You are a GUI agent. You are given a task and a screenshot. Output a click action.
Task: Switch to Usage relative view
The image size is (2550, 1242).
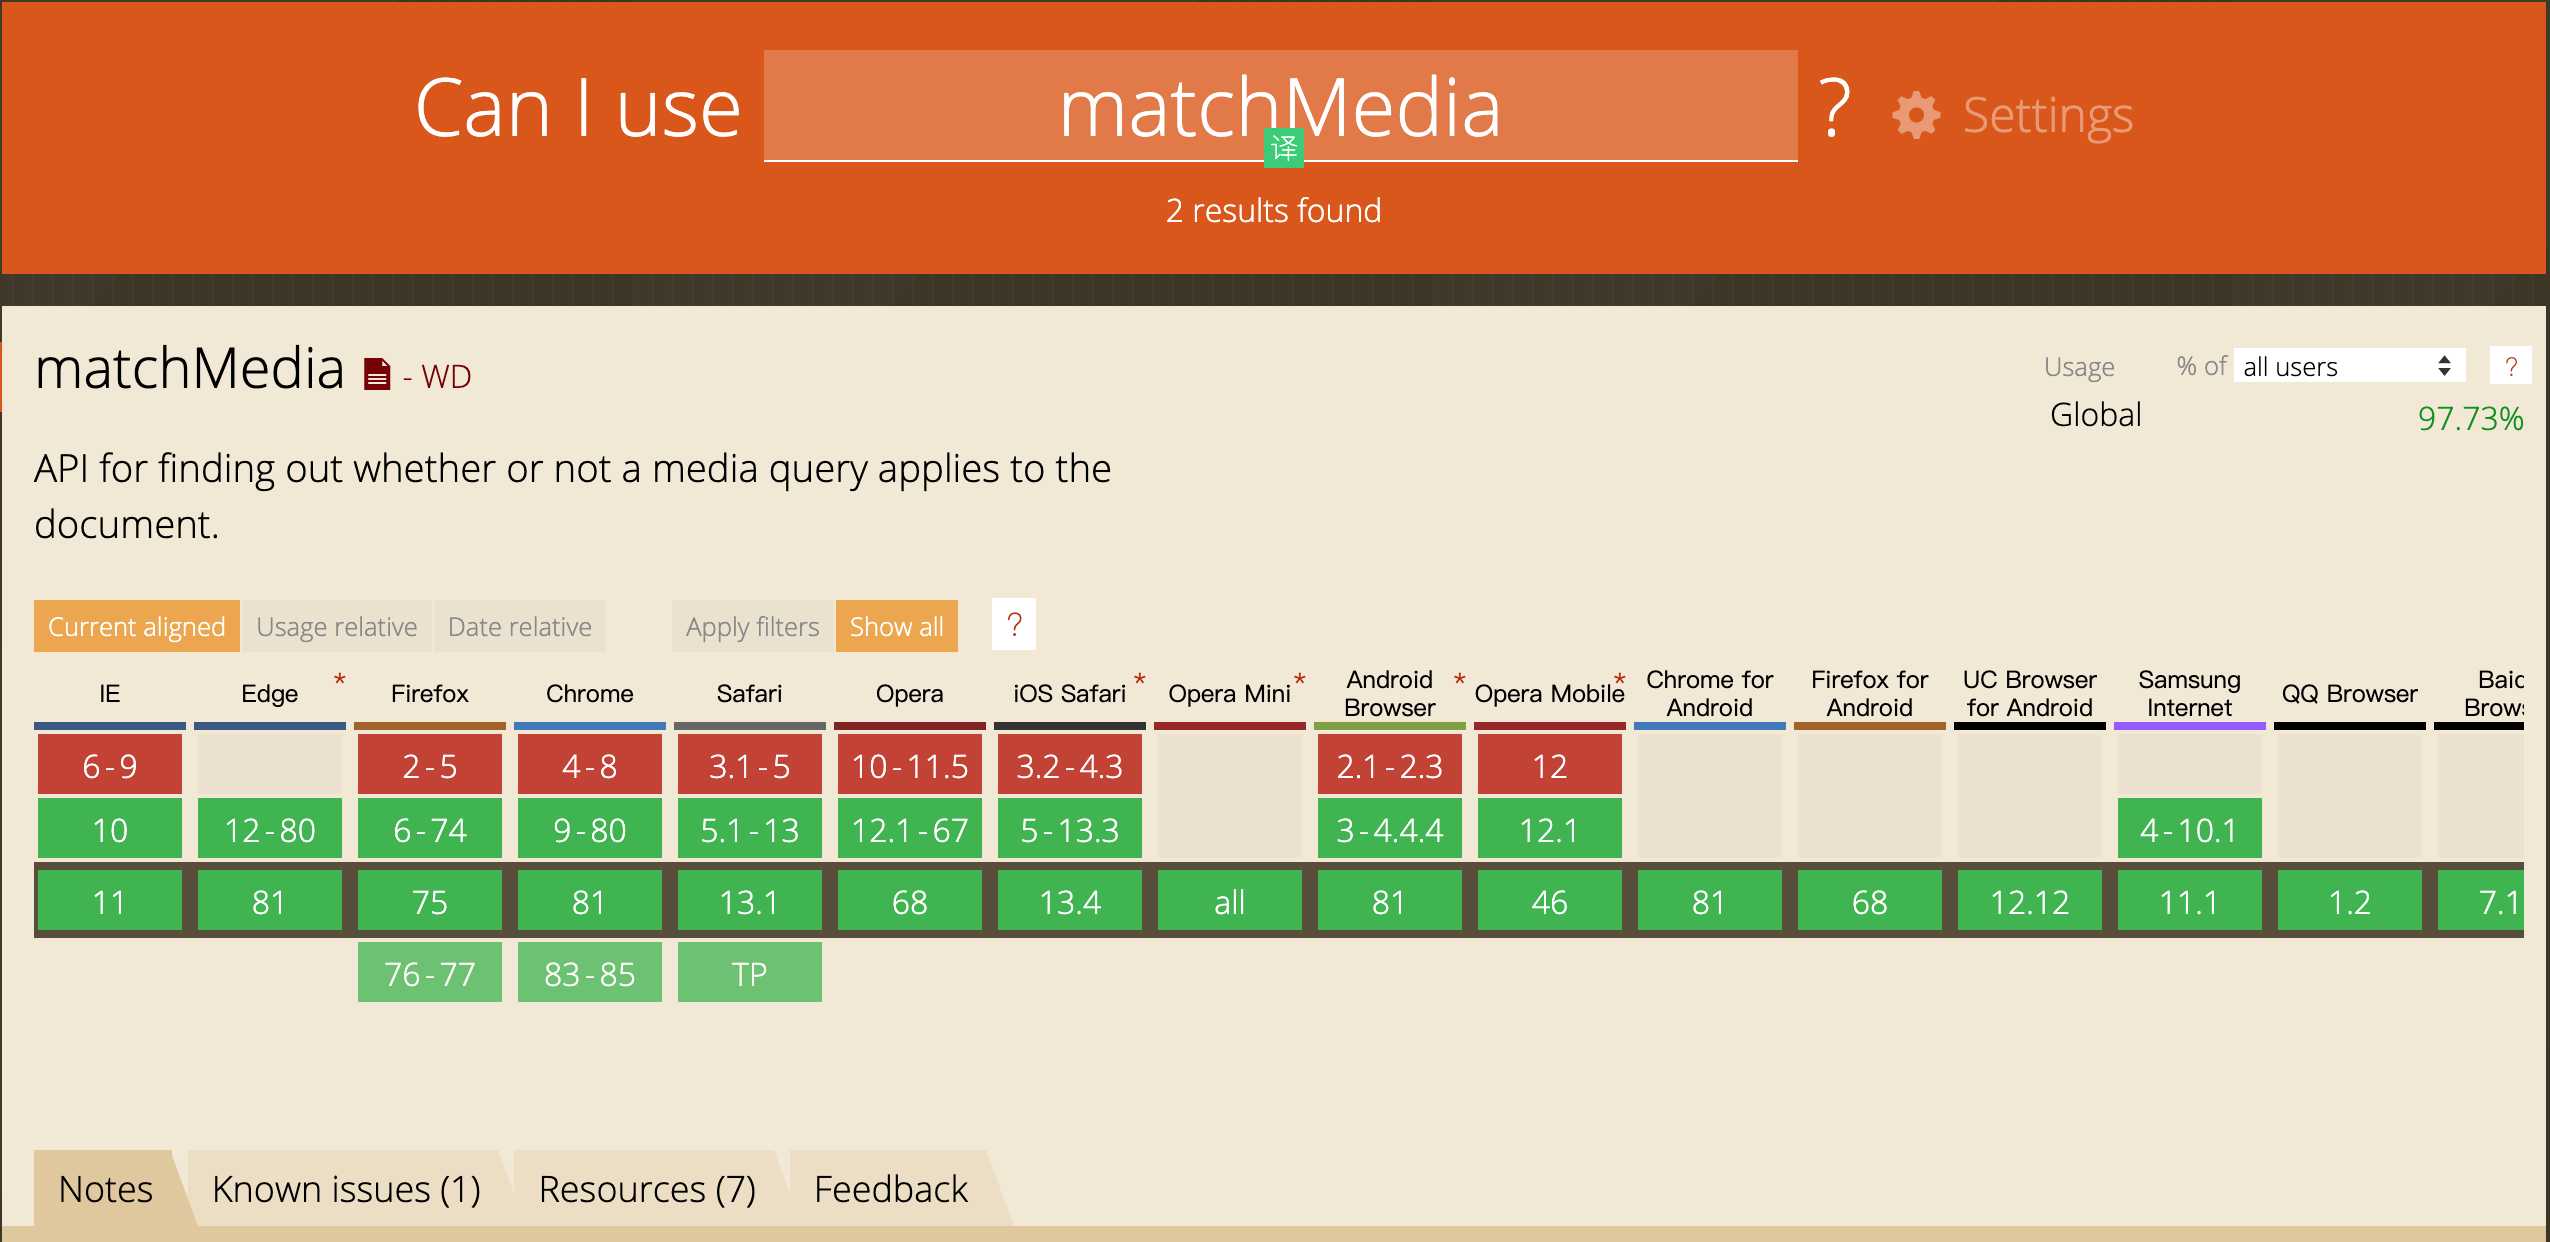click(x=337, y=626)
